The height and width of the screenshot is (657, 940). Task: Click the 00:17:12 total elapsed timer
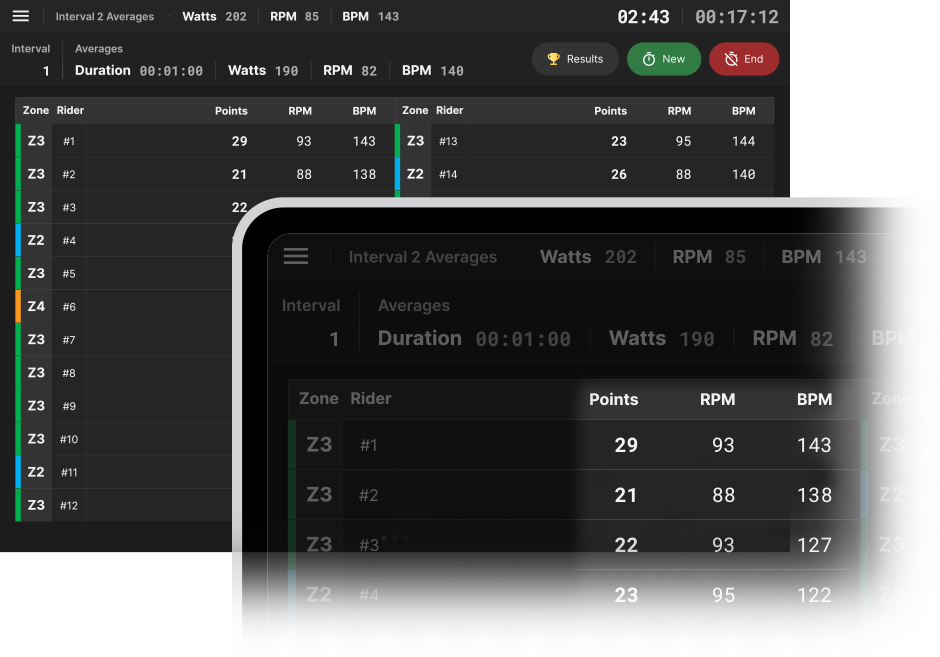pyautogui.click(x=737, y=17)
